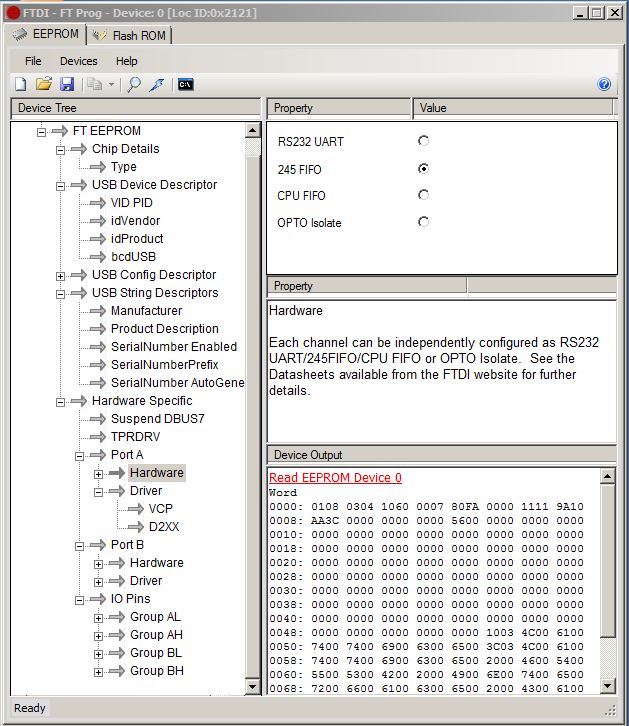Select idVendor in the device tree
This screenshot has width=629, height=726.
135,221
